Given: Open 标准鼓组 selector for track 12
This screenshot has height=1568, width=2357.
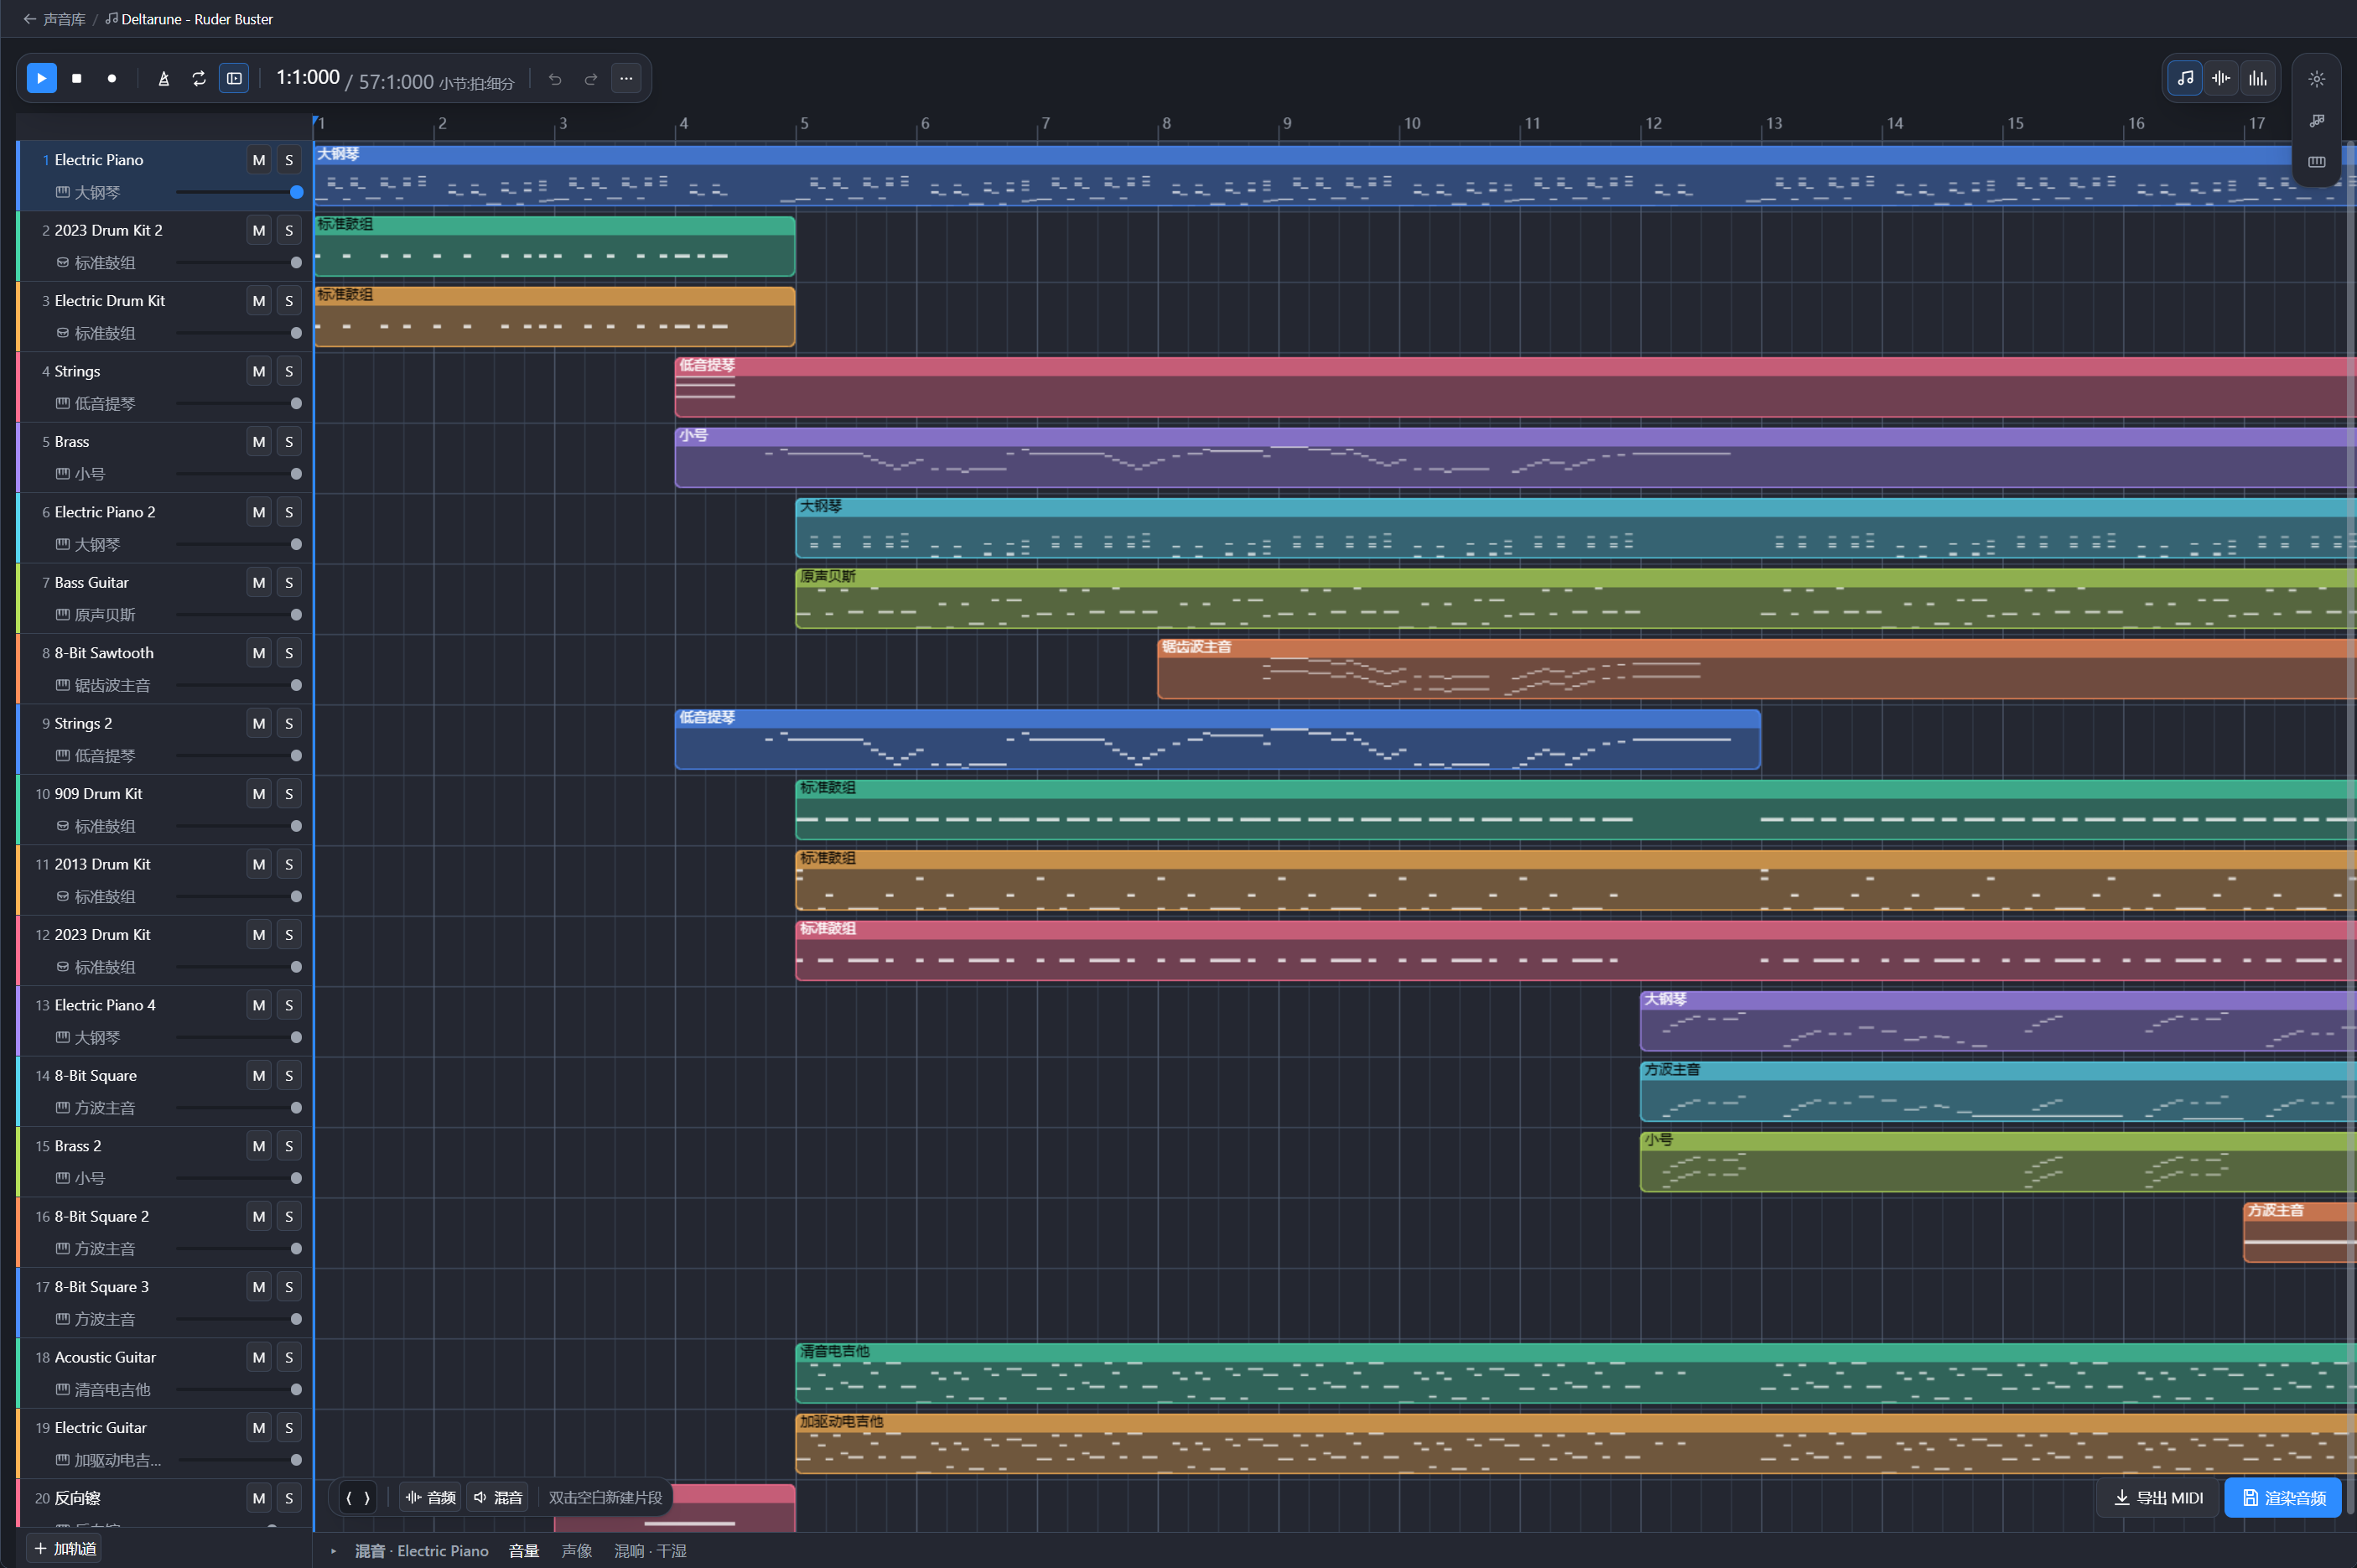Looking at the screenshot, I should [95, 967].
